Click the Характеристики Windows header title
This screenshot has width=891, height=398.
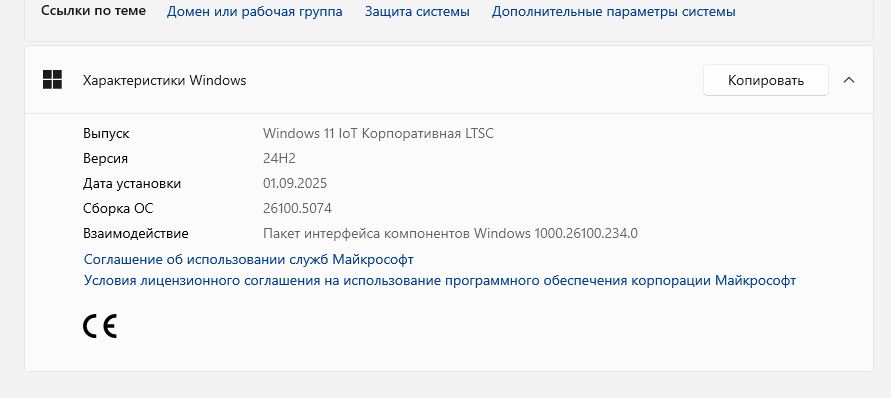164,80
